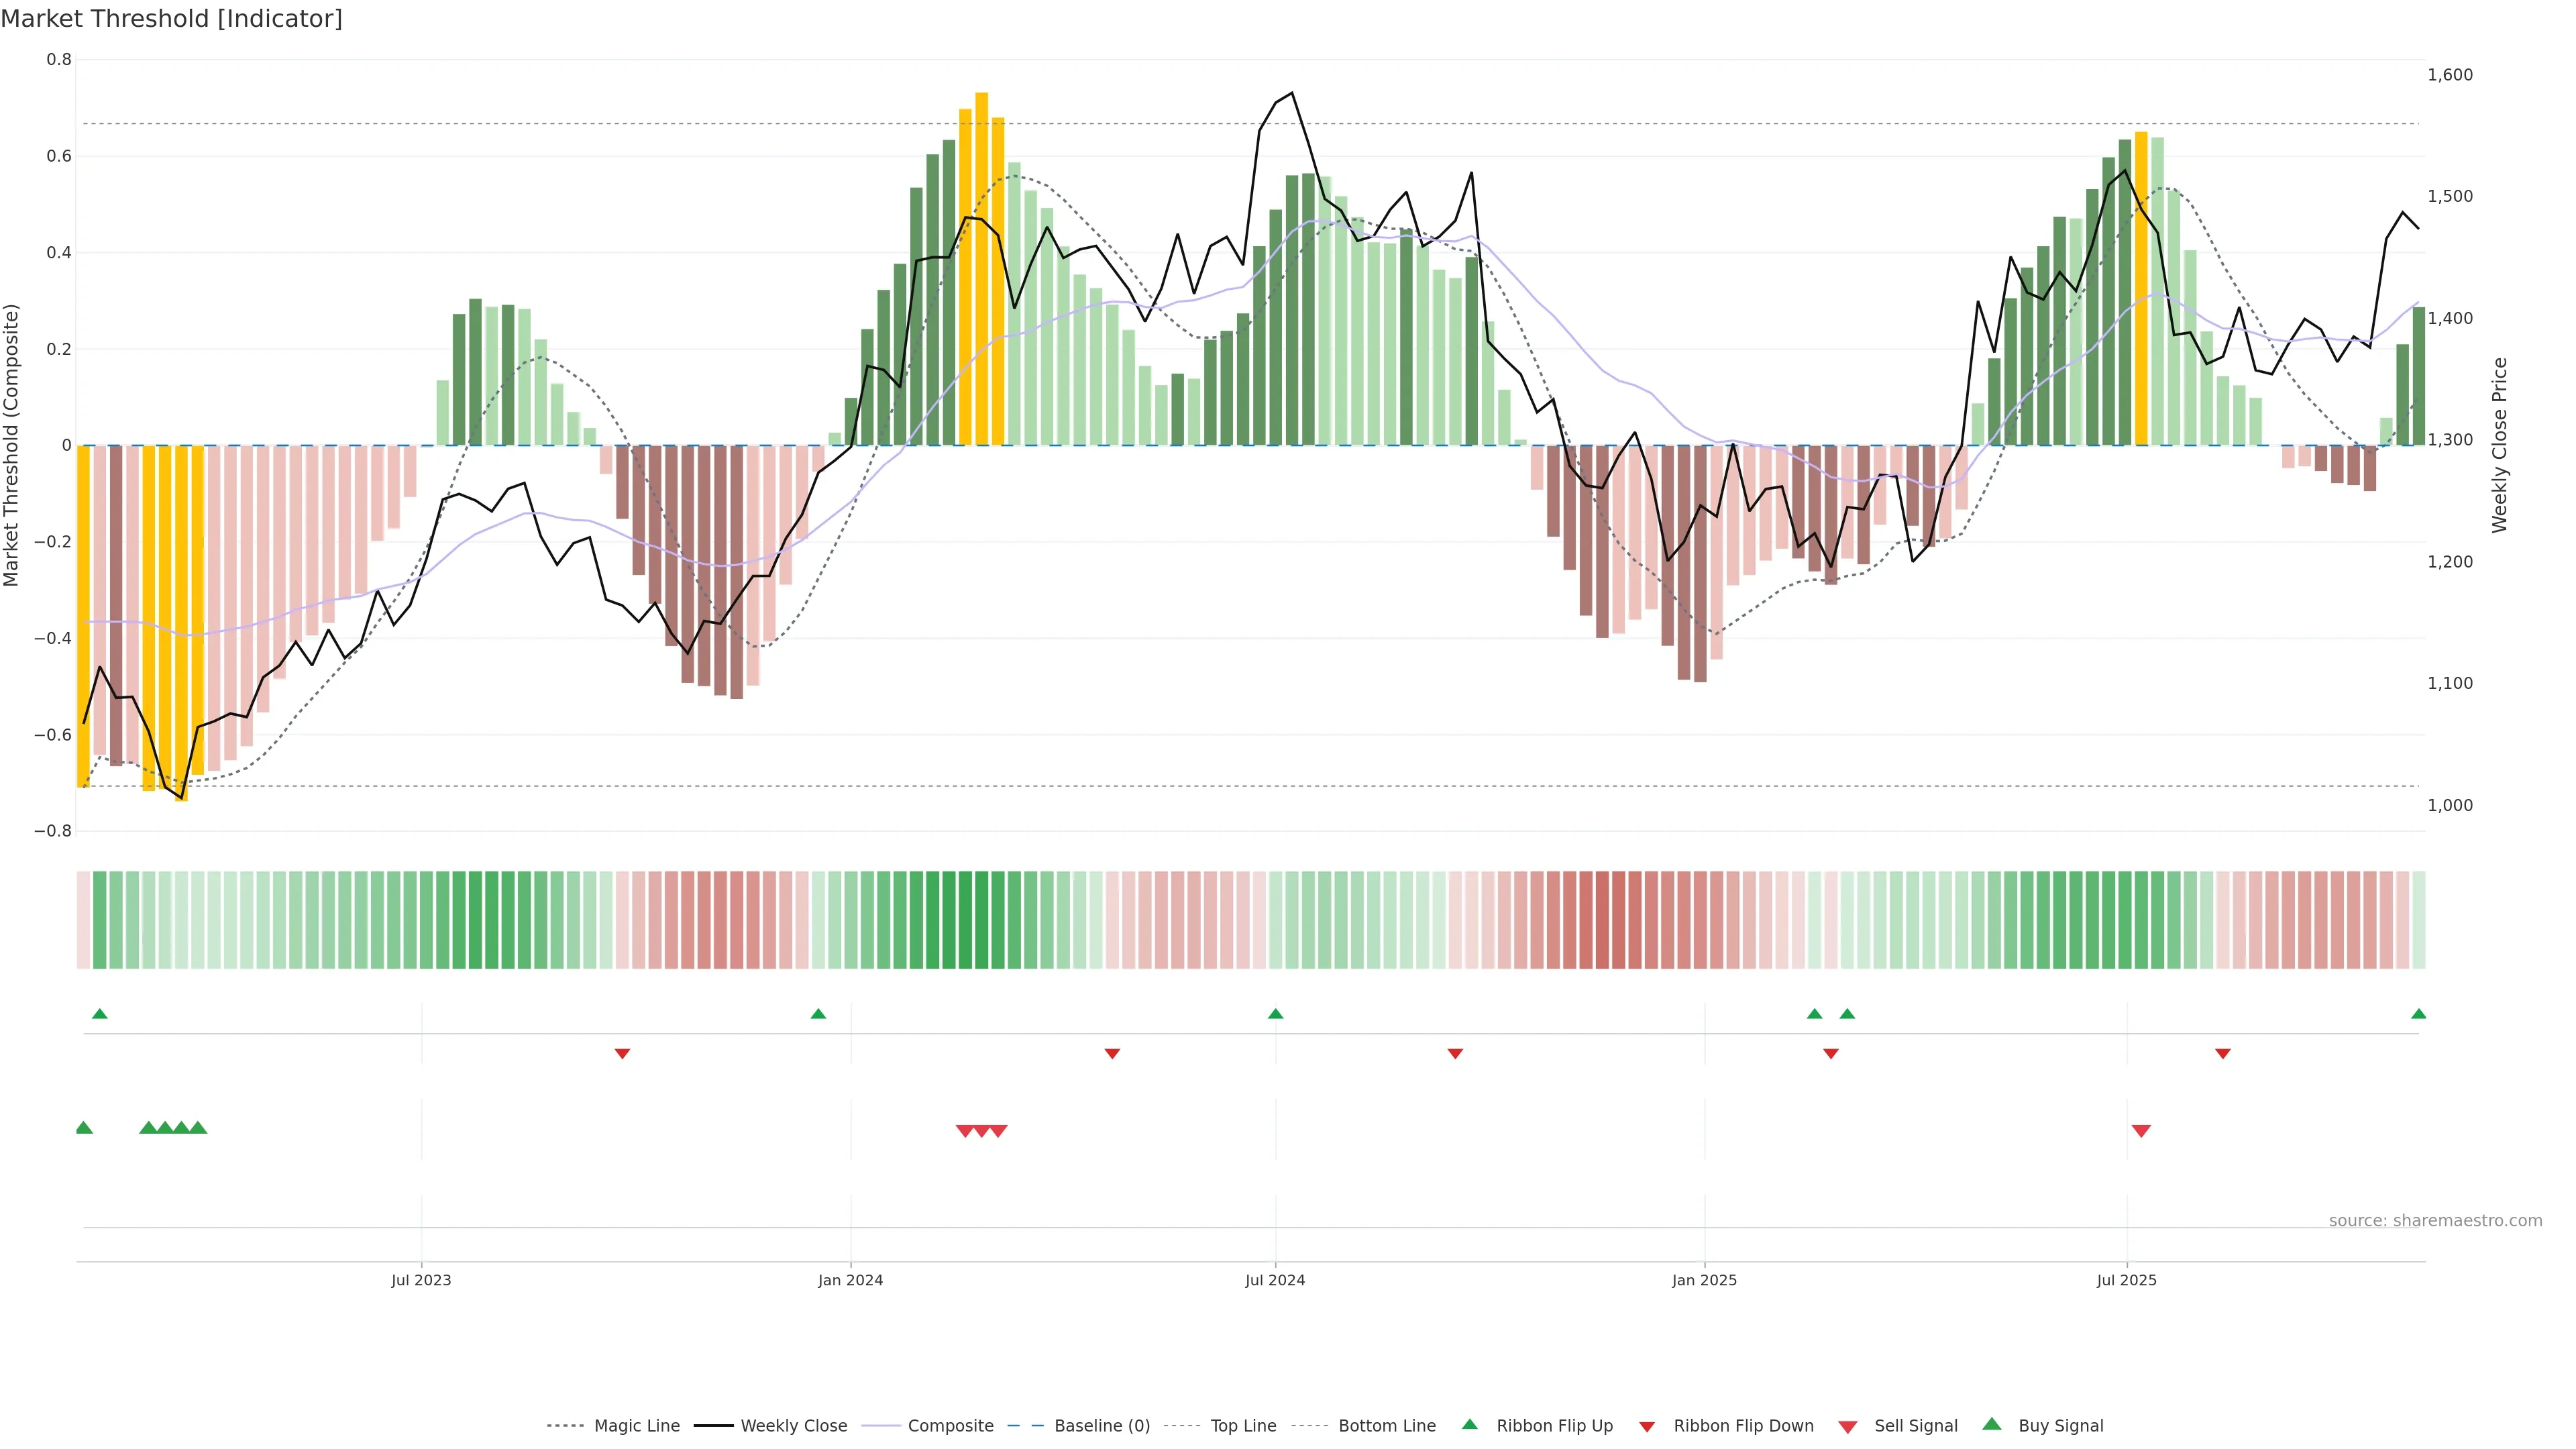Toggle the Top Line legend entry
Image resolution: width=2576 pixels, height=1449 pixels.
(x=1243, y=1426)
